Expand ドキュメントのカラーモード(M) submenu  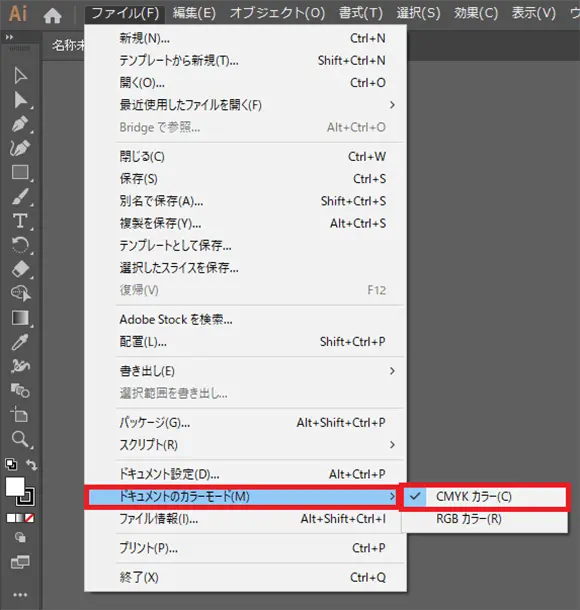243,496
